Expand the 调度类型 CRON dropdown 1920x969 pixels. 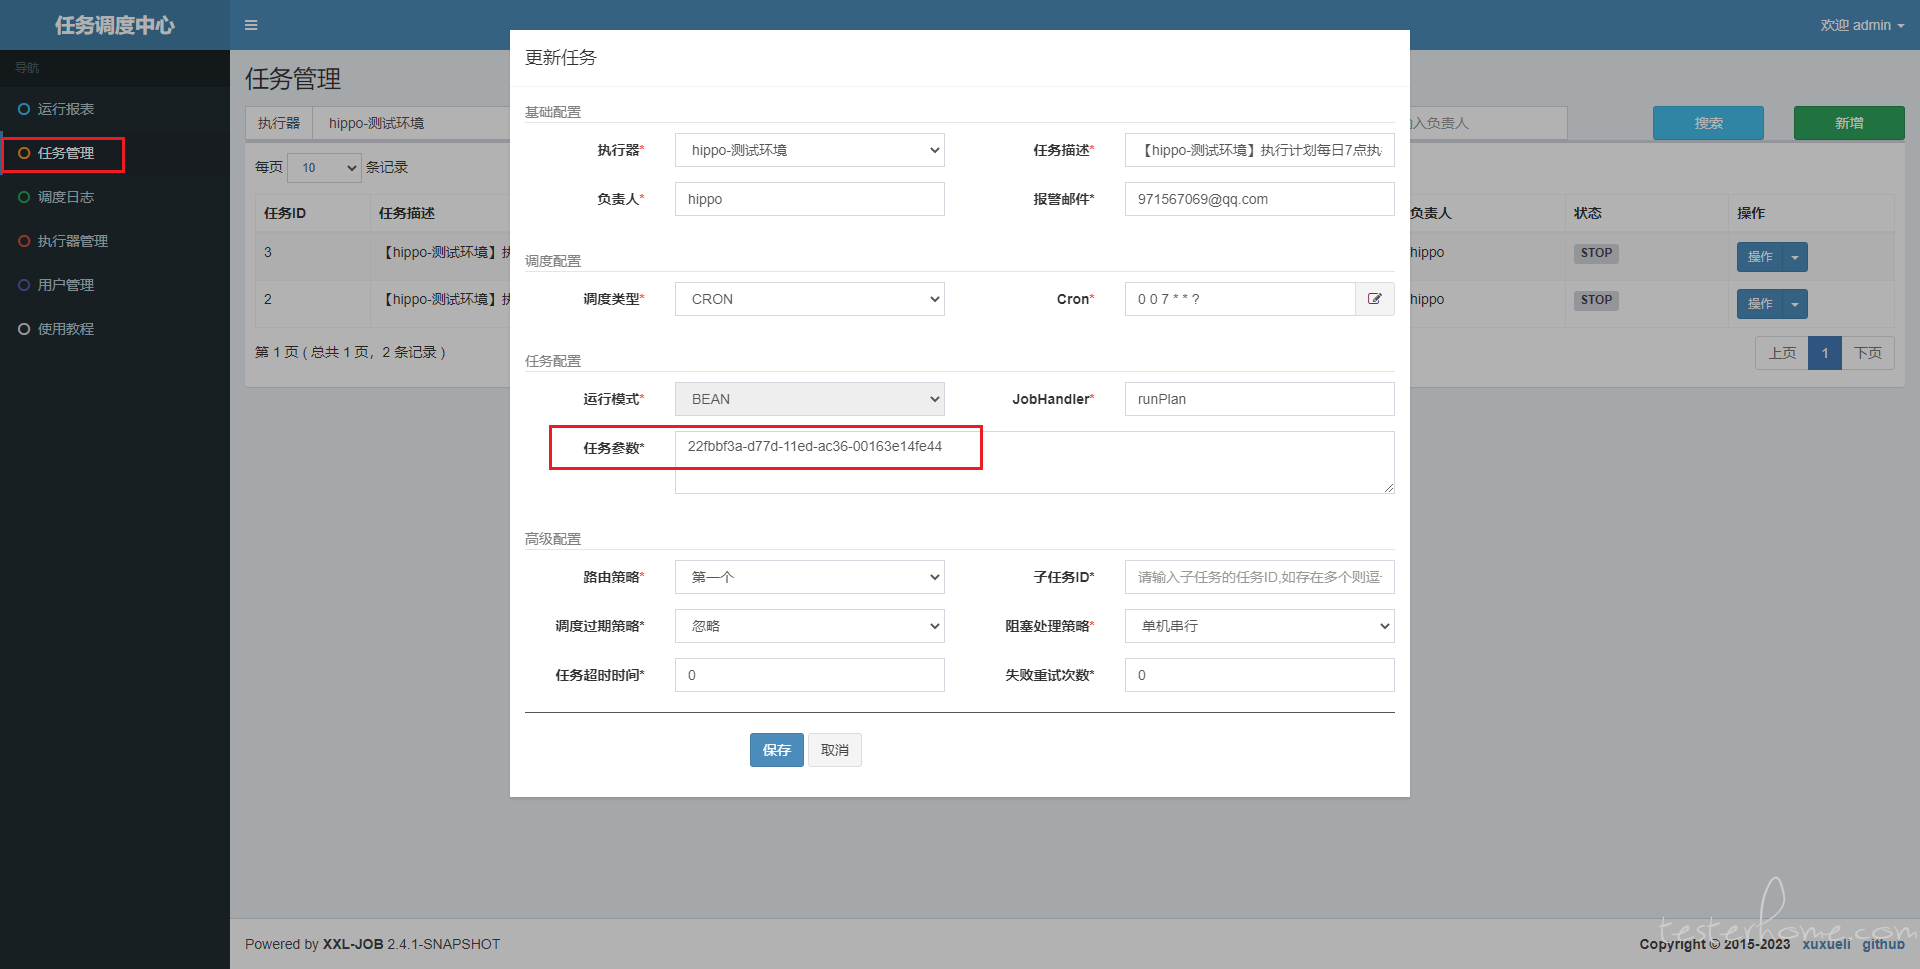pos(810,299)
